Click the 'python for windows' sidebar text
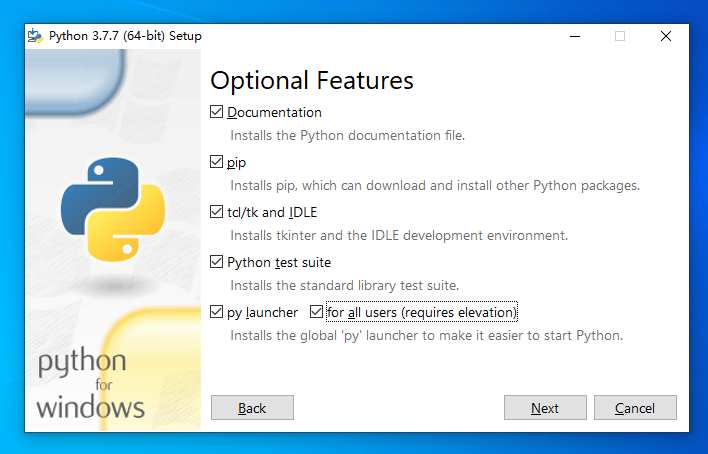Image resolution: width=708 pixels, height=454 pixels. pyautogui.click(x=90, y=385)
